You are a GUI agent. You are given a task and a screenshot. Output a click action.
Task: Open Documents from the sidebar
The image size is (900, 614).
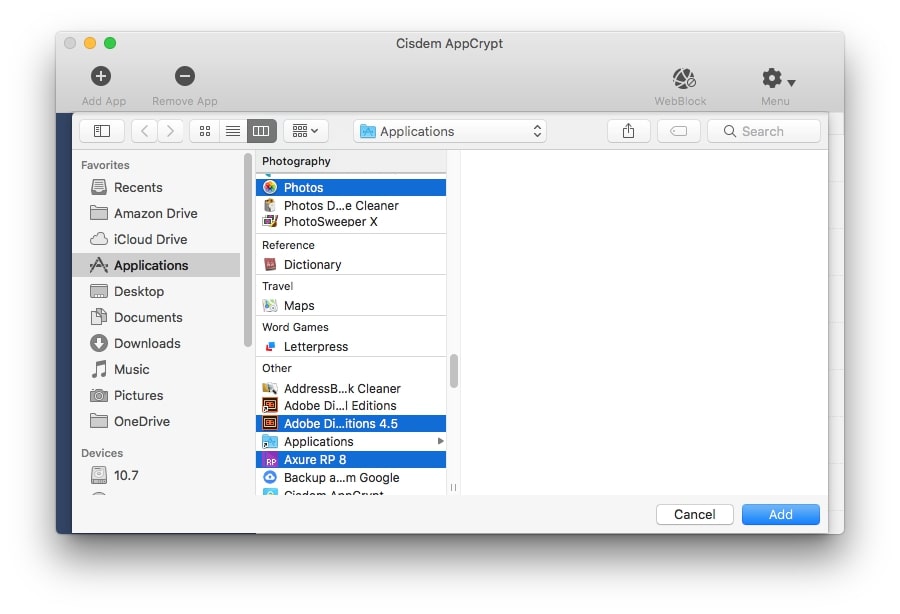pyautogui.click(x=157, y=317)
